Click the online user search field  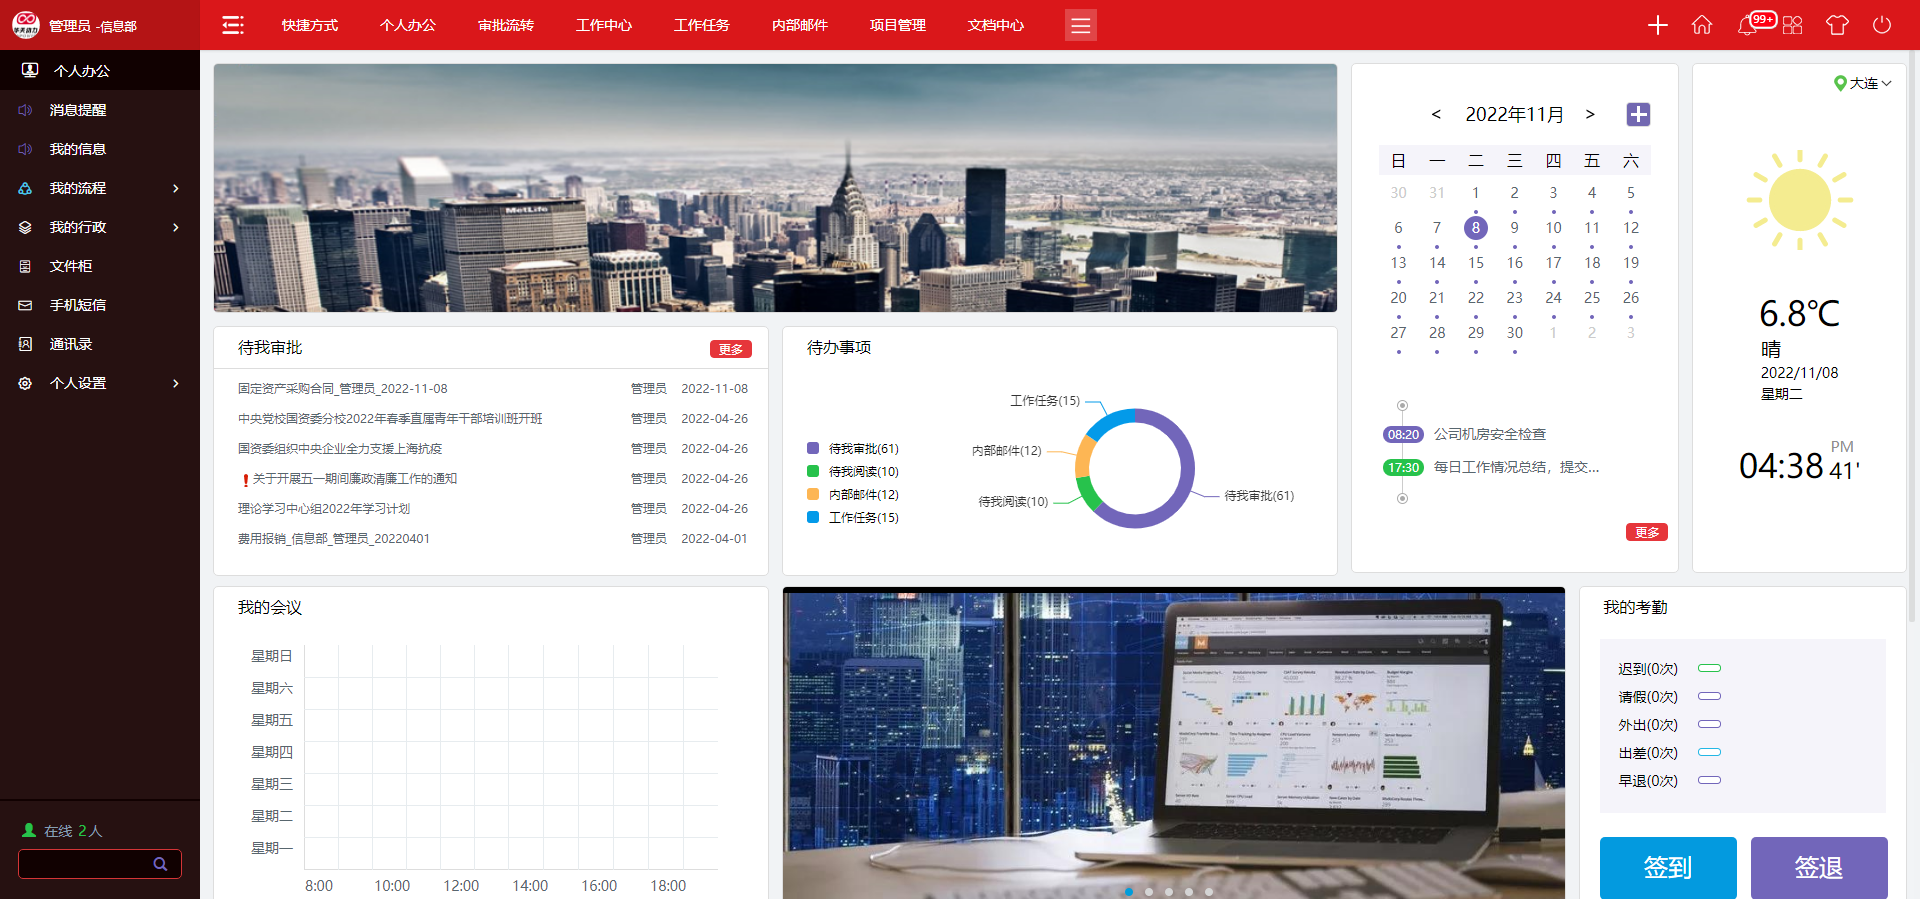[x=85, y=864]
